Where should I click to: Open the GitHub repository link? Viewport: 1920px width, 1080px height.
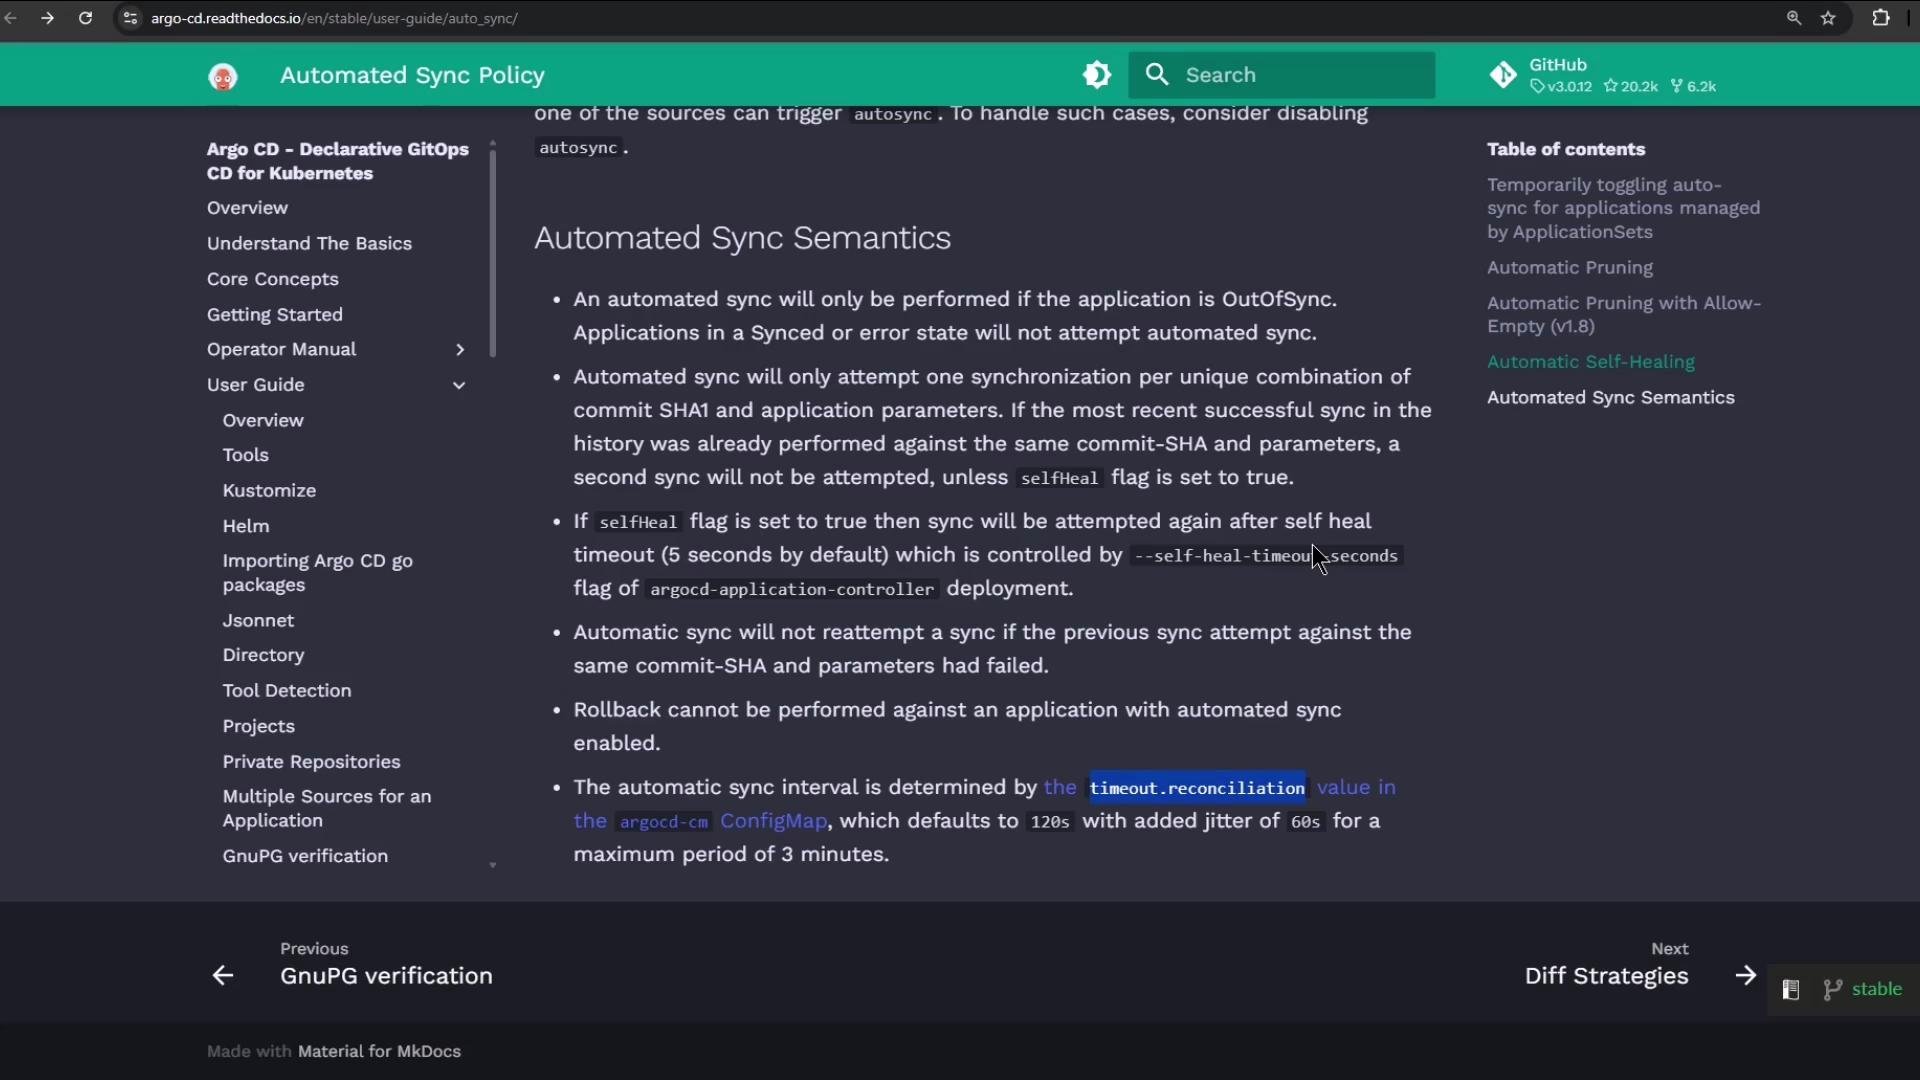coord(1603,75)
